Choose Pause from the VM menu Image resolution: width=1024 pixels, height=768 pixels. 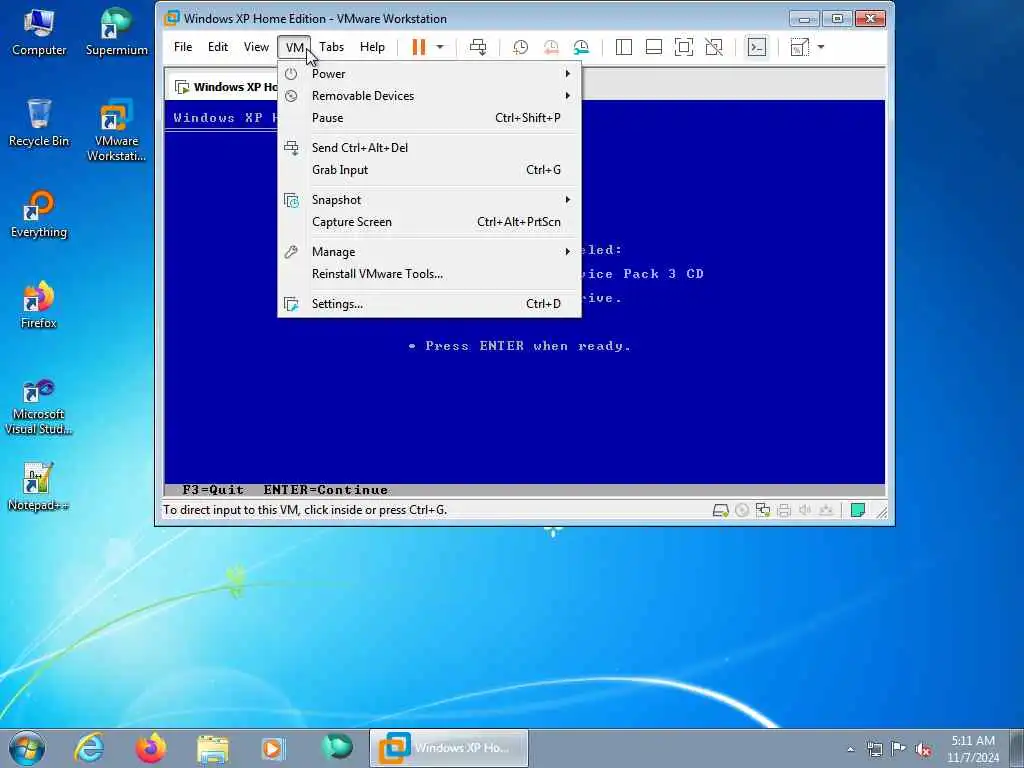[x=429, y=118]
